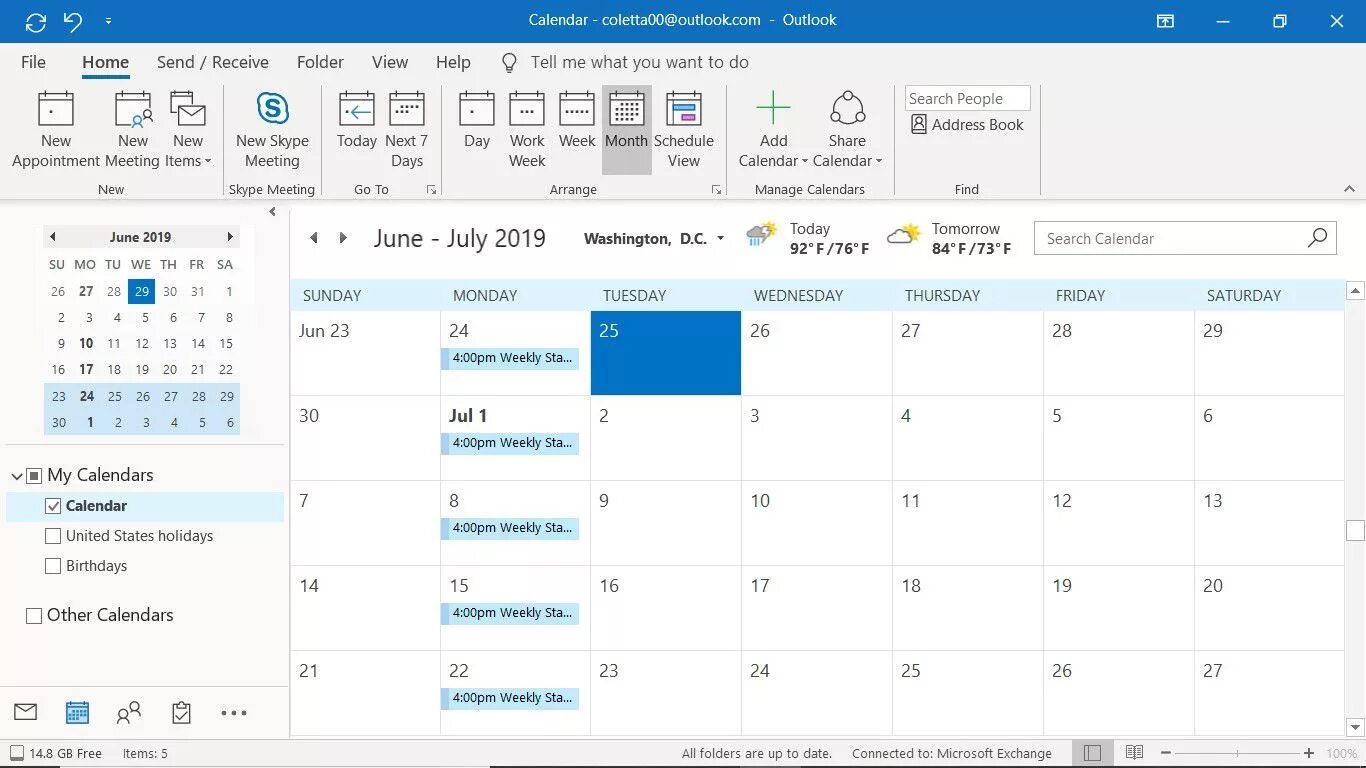The height and width of the screenshot is (768, 1366).
Task: Select the Month view button
Action: (627, 130)
